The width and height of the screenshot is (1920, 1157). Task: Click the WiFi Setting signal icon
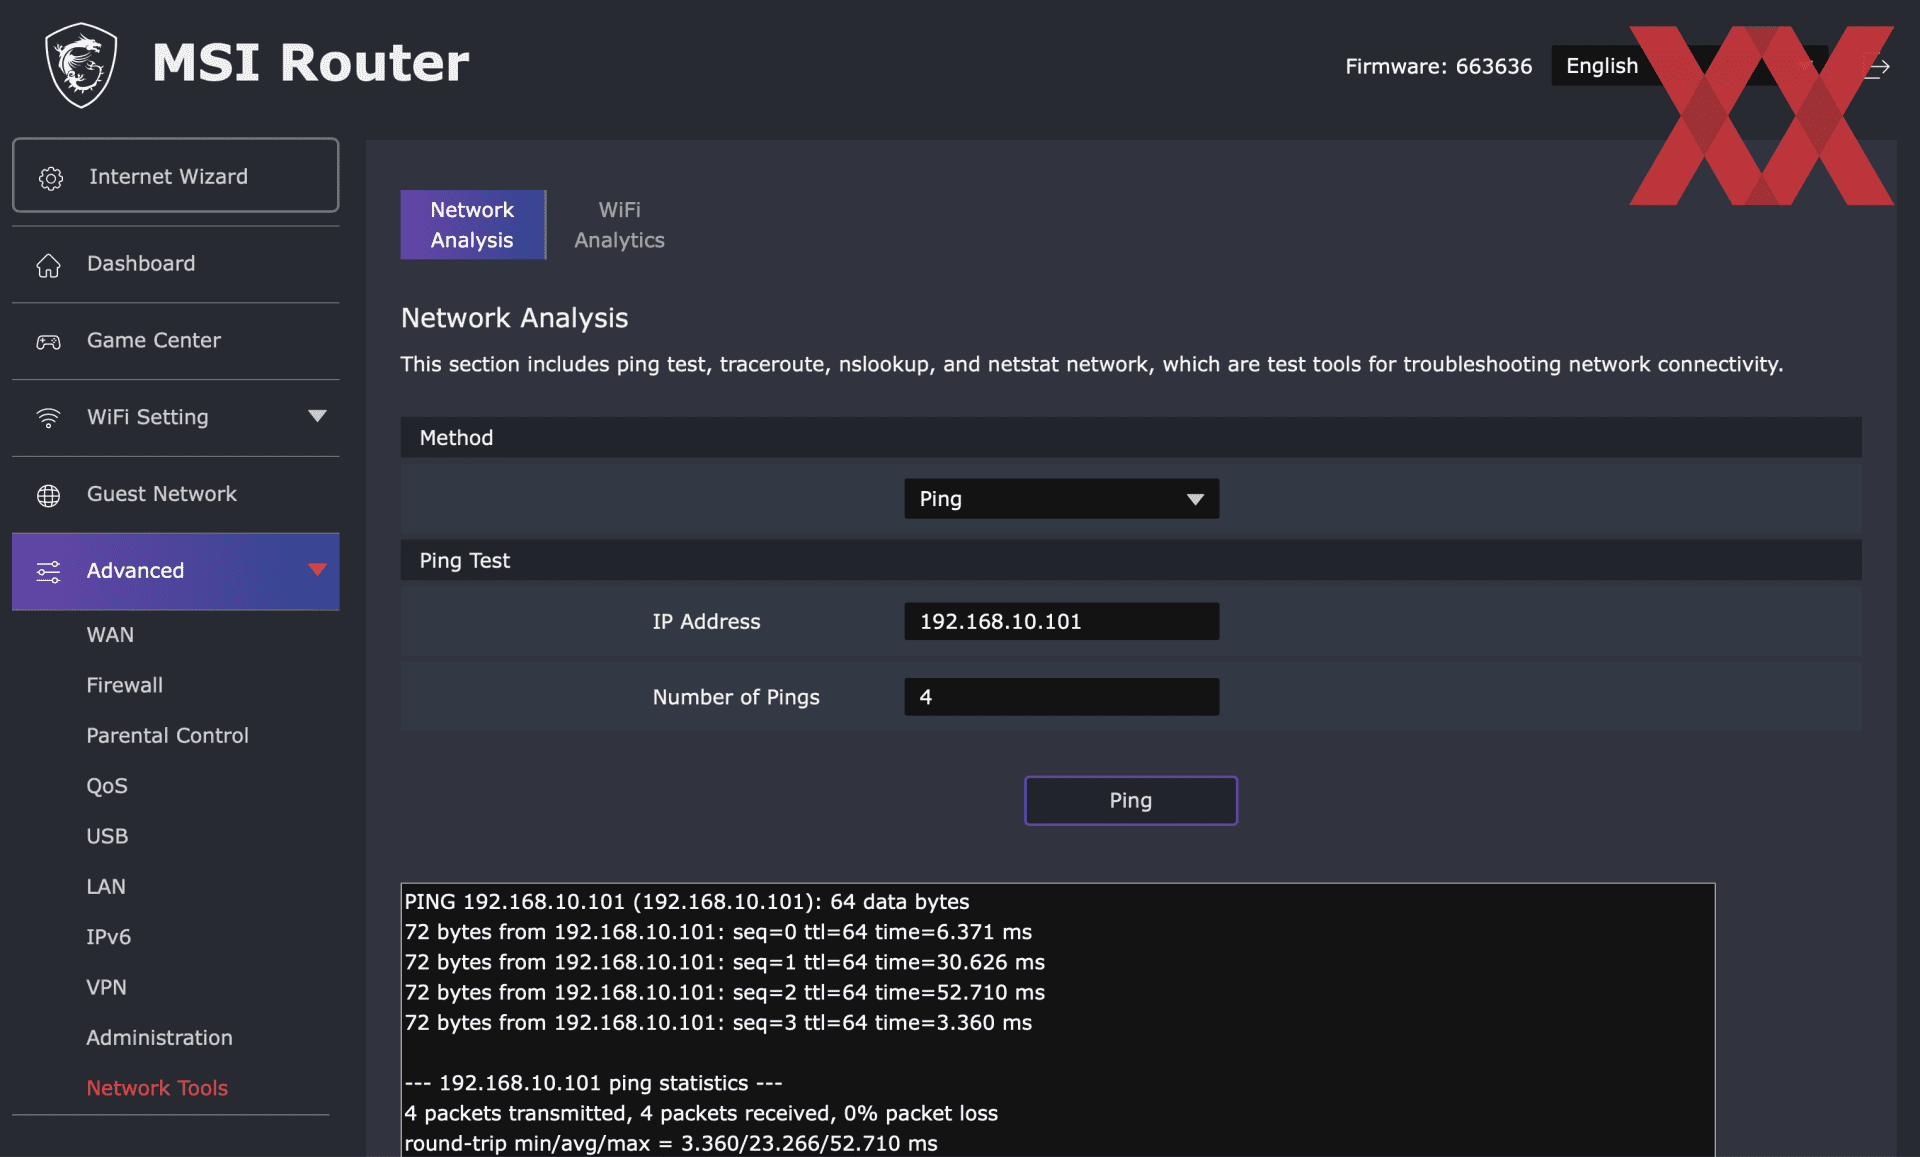tap(48, 418)
